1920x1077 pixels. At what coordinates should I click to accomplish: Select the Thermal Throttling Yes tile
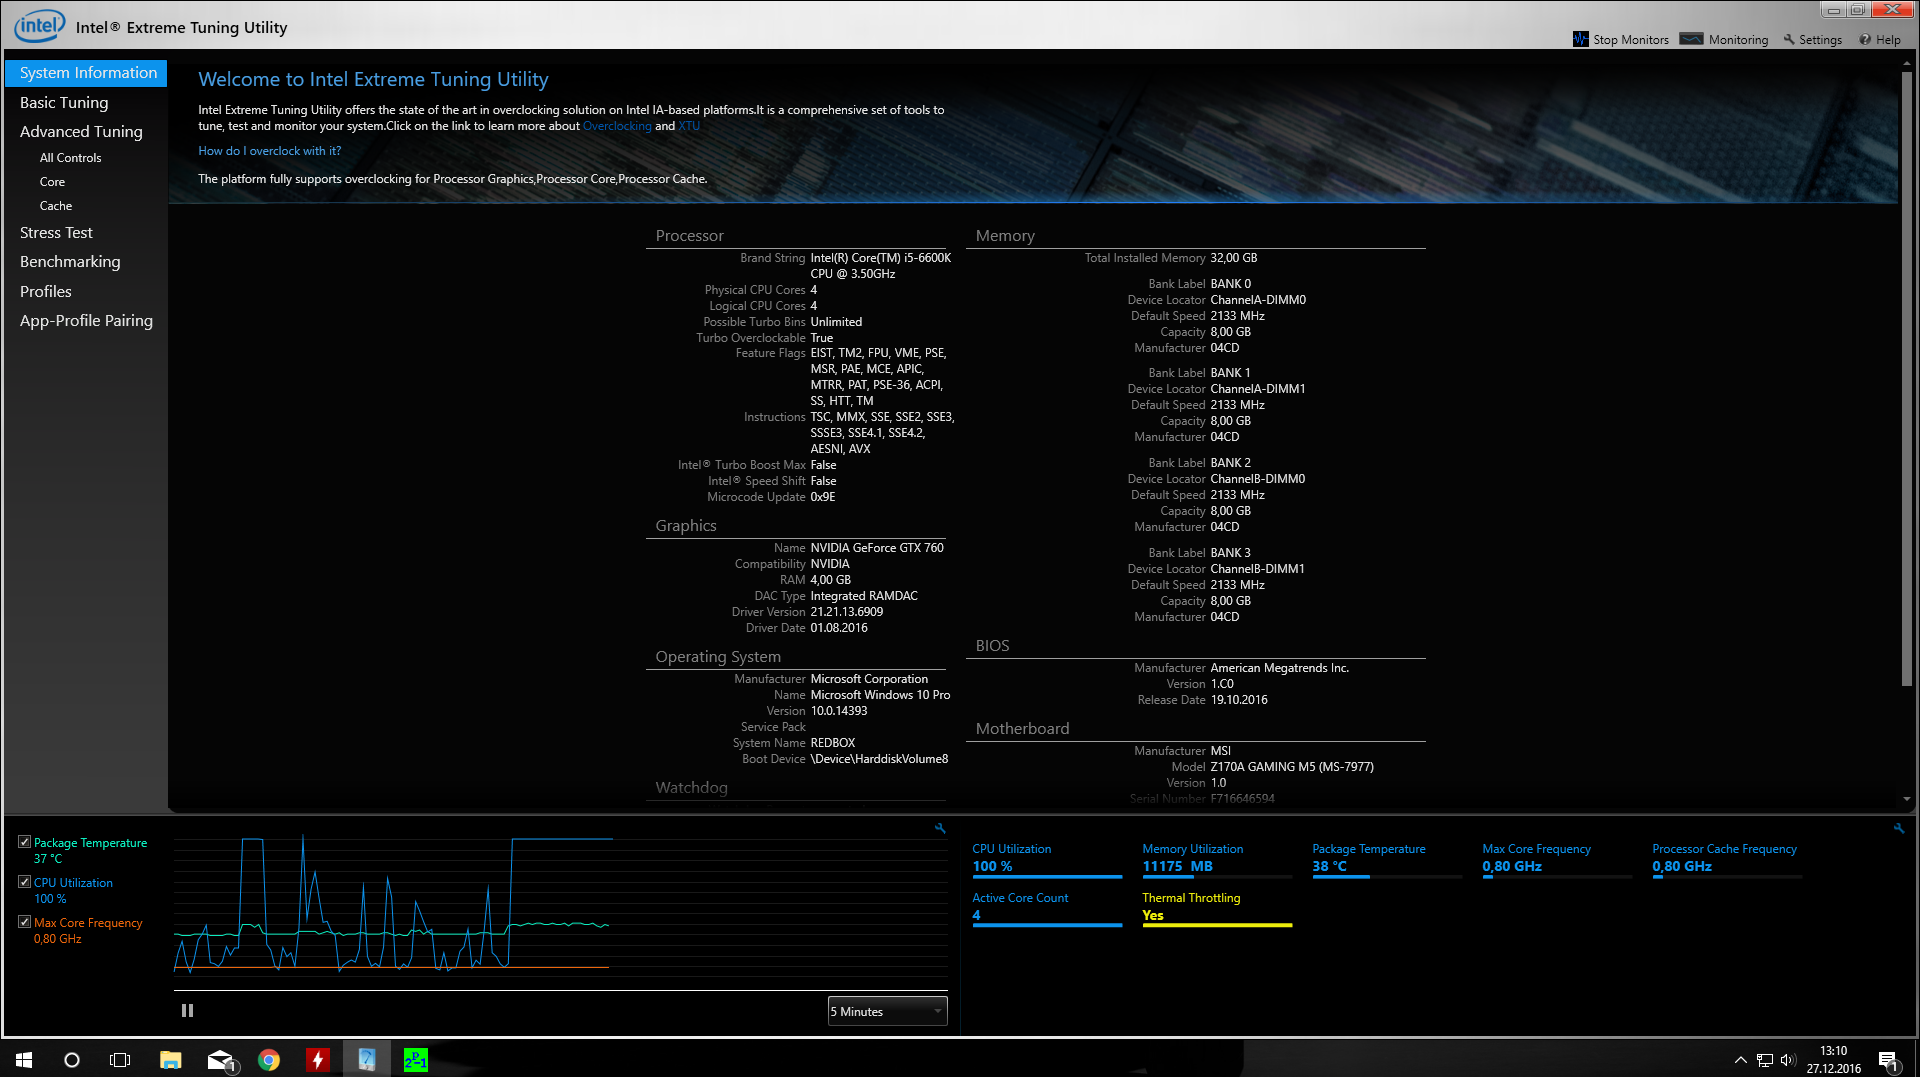point(1217,908)
